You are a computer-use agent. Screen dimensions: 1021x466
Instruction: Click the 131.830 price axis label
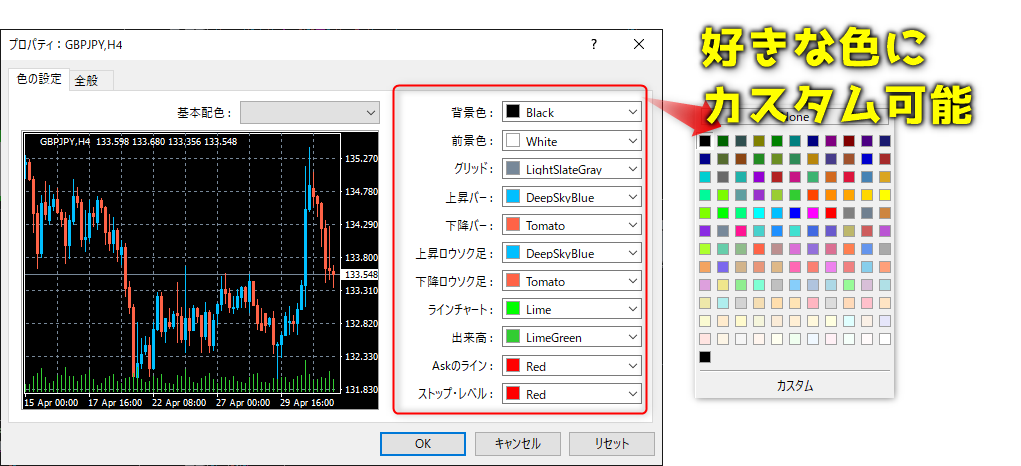click(362, 389)
